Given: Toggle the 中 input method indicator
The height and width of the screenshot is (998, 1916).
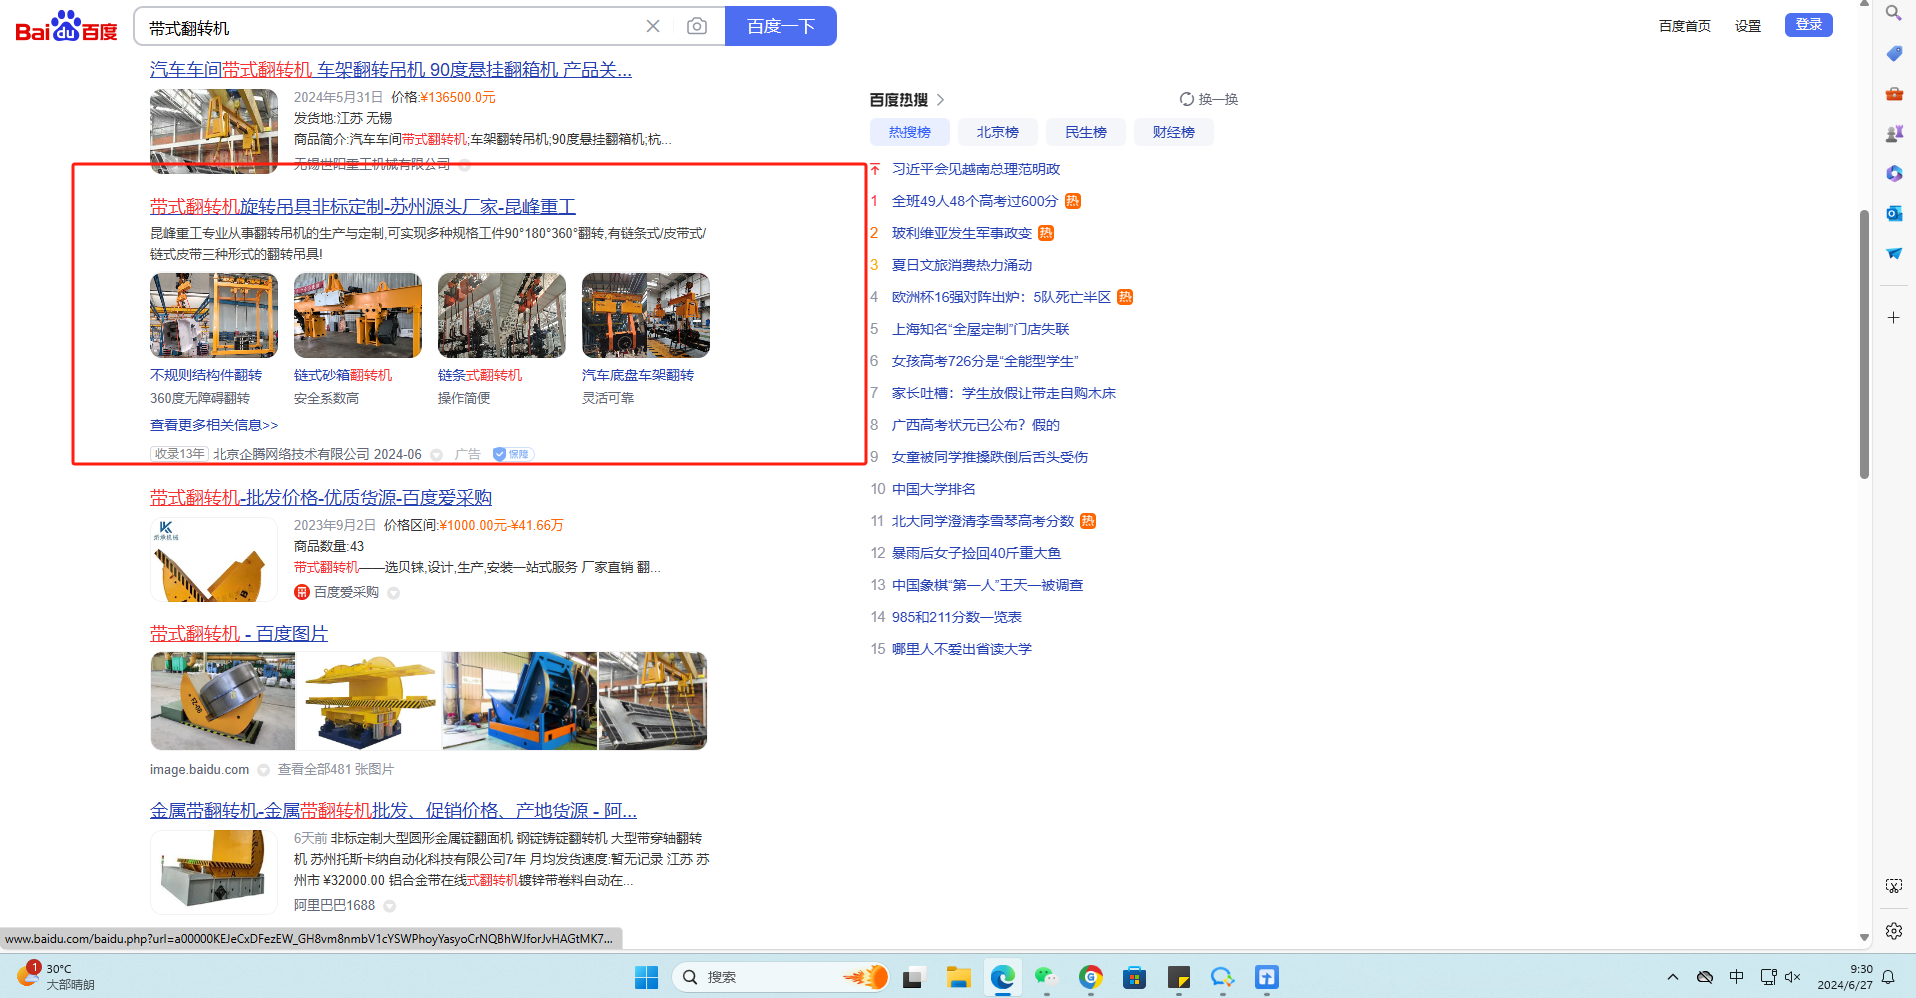Looking at the screenshot, I should (x=1737, y=977).
